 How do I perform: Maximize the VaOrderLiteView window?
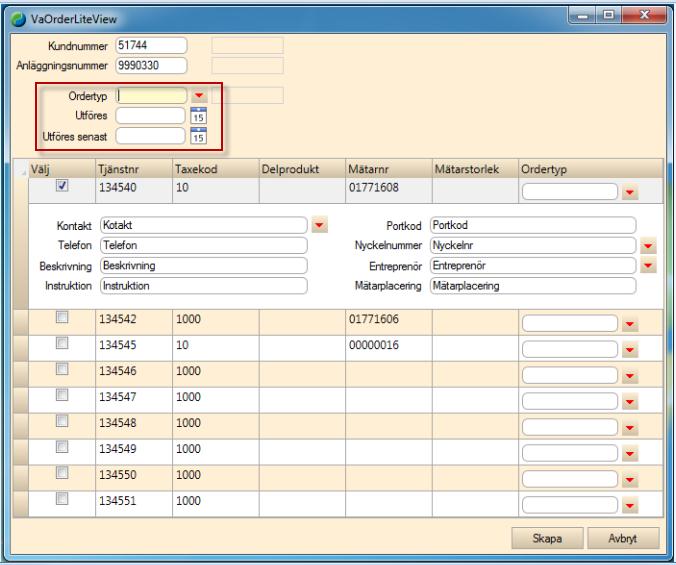point(608,15)
